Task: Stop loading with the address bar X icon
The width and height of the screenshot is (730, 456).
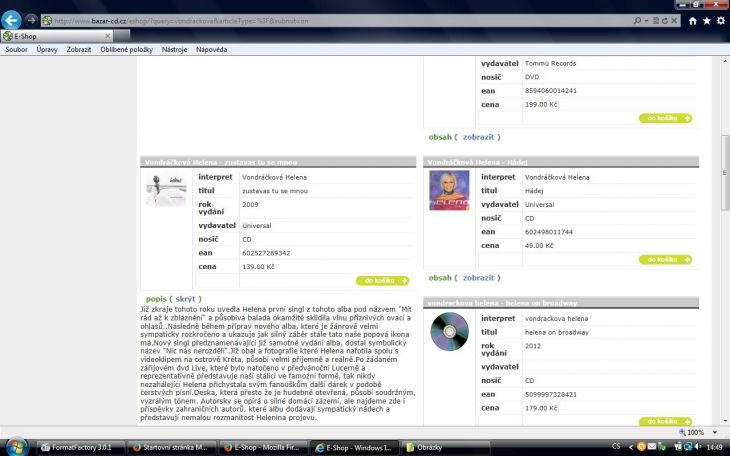Action: point(674,20)
